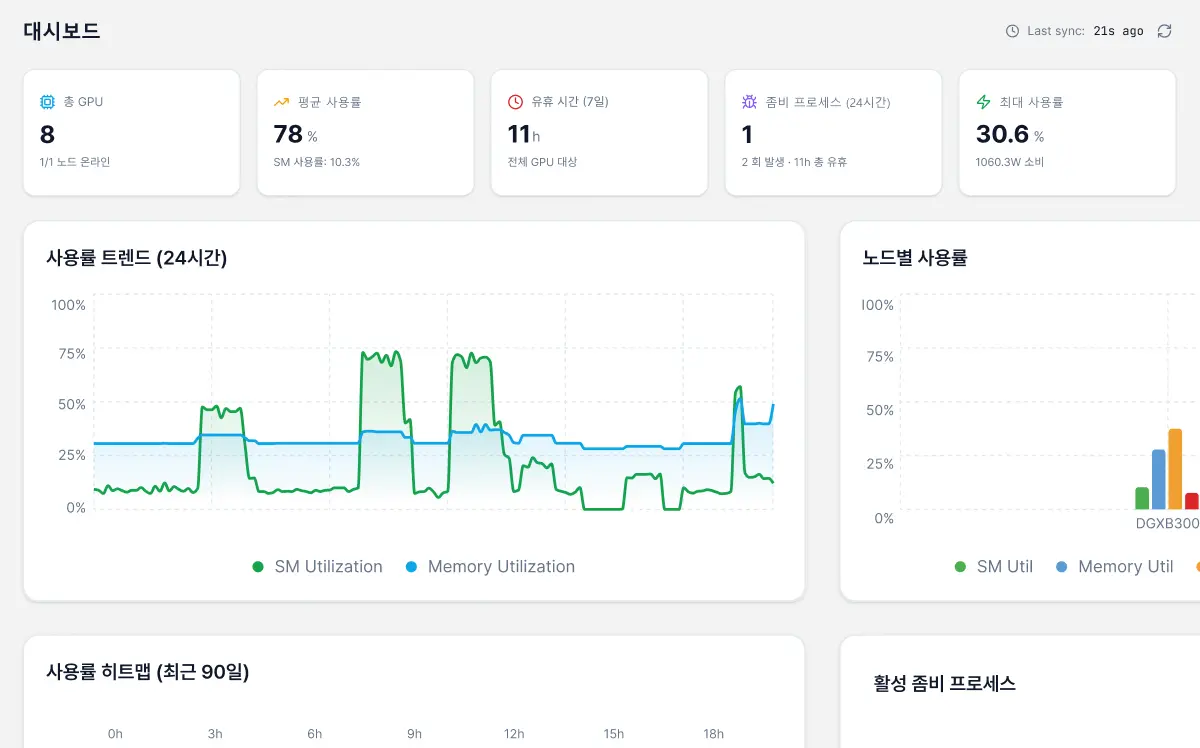This screenshot has width=1200, height=748.
Task: Click the 활성 좀비 프로세스 panel title
Action: (x=945, y=684)
